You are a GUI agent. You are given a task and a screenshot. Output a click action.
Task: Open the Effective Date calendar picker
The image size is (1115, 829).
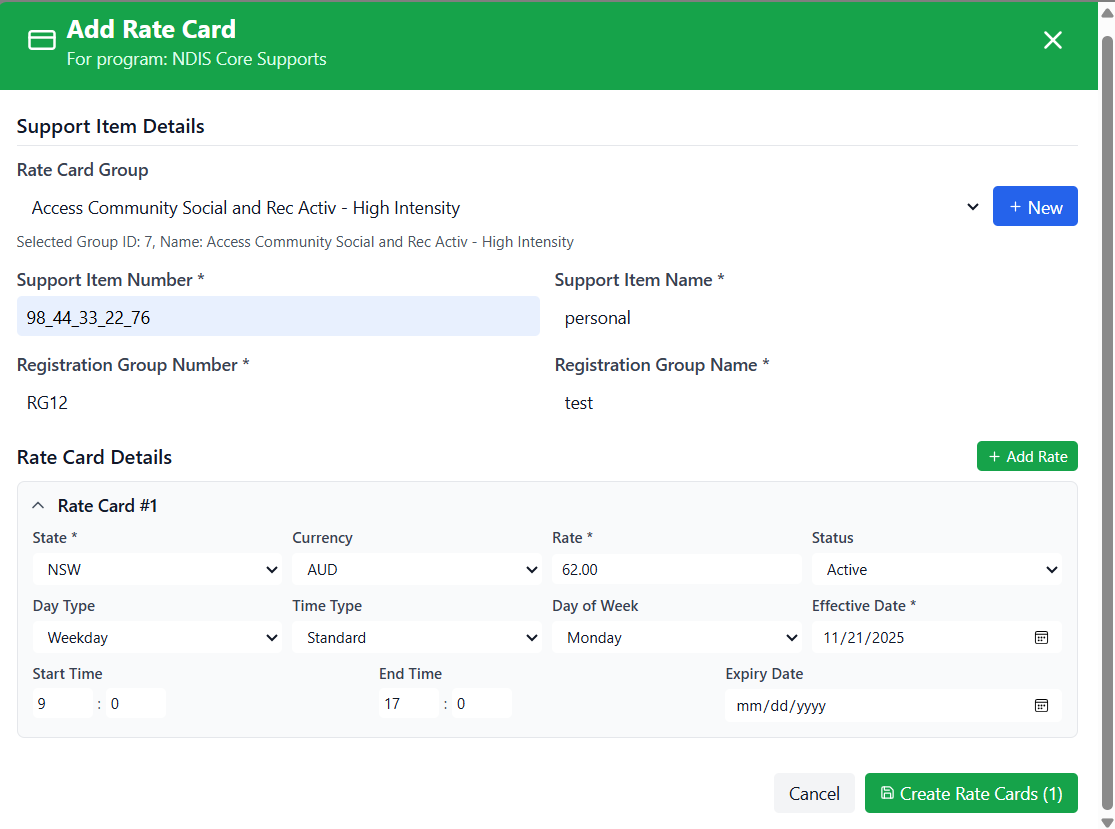1041,638
